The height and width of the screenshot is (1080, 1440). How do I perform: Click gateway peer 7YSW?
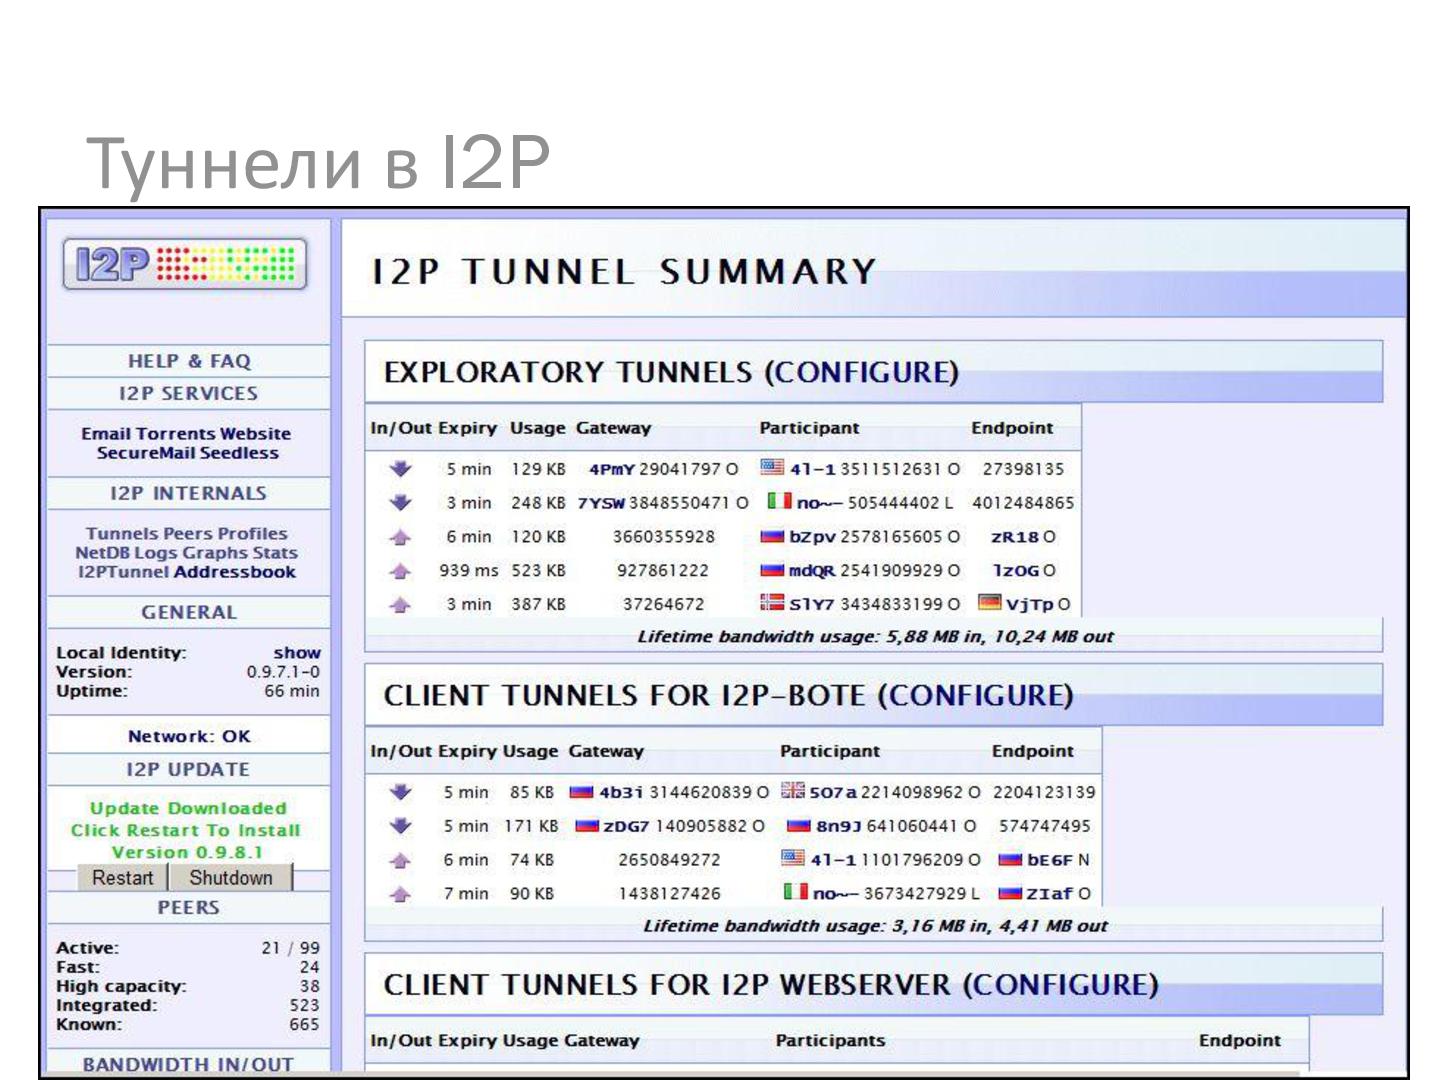[x=600, y=503]
